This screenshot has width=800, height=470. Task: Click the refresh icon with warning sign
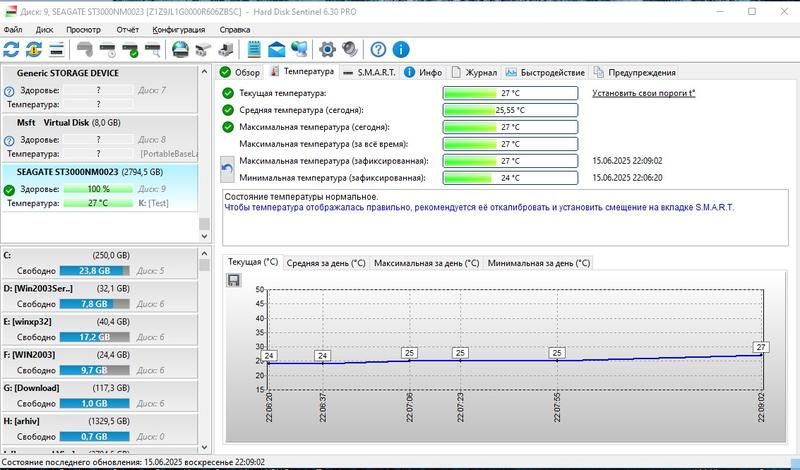tap(34, 50)
